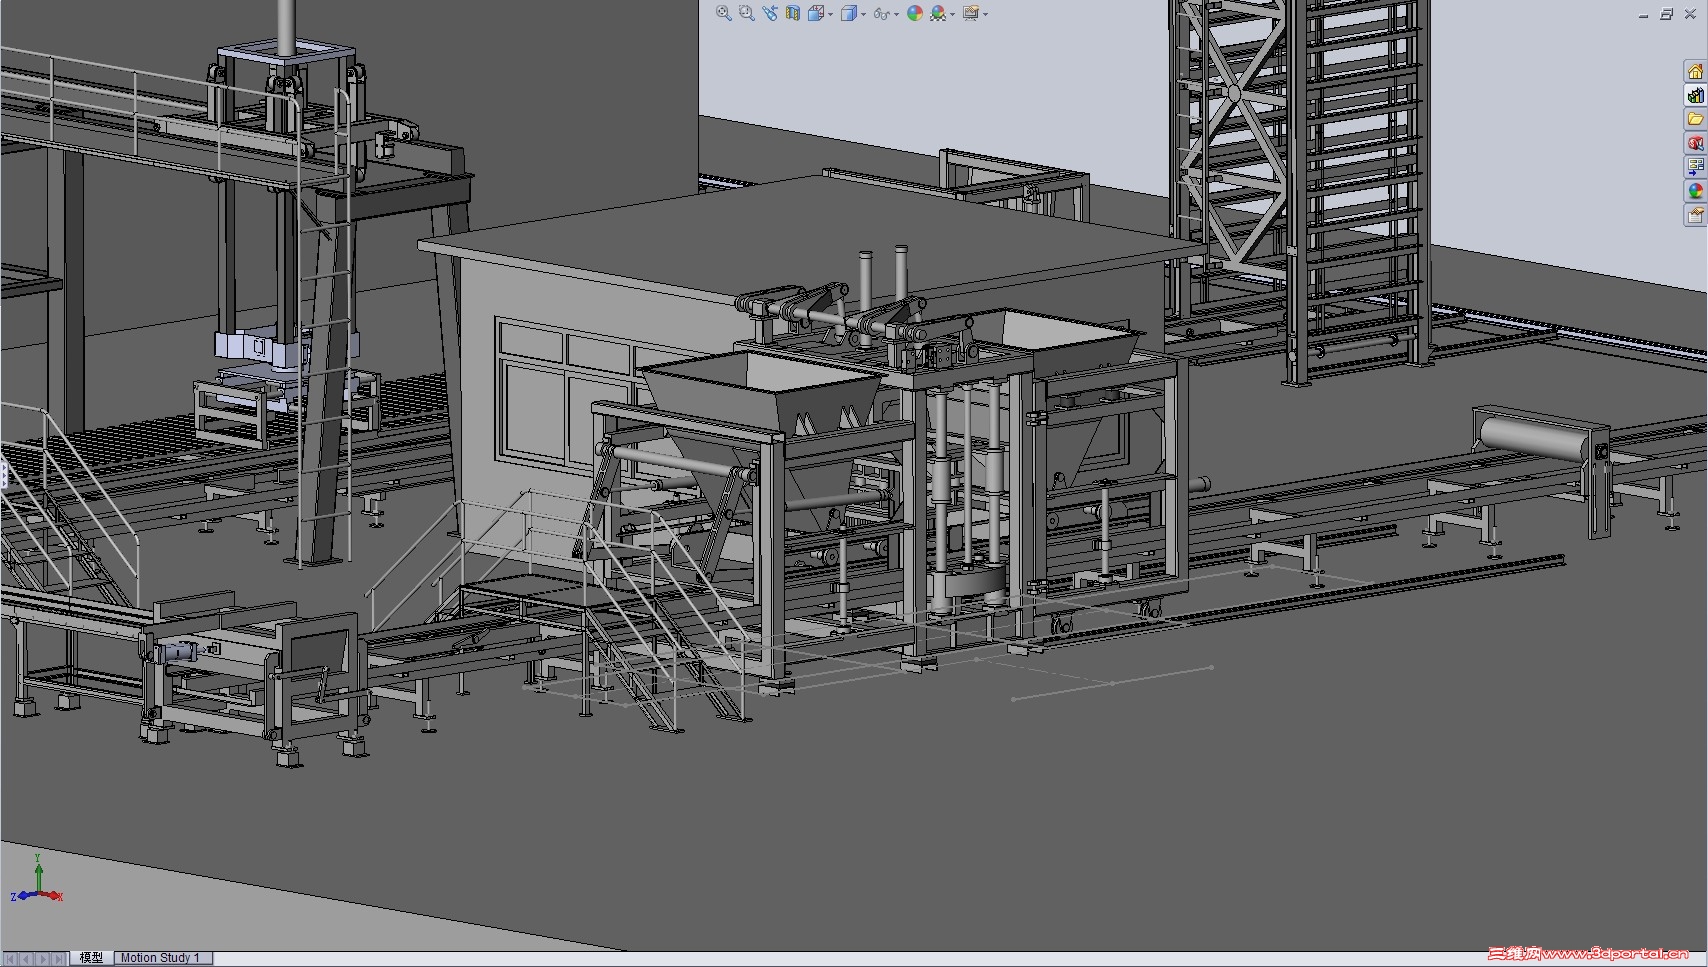
Task: Open the View Settings dropdown arrow
Action: [x=985, y=14]
